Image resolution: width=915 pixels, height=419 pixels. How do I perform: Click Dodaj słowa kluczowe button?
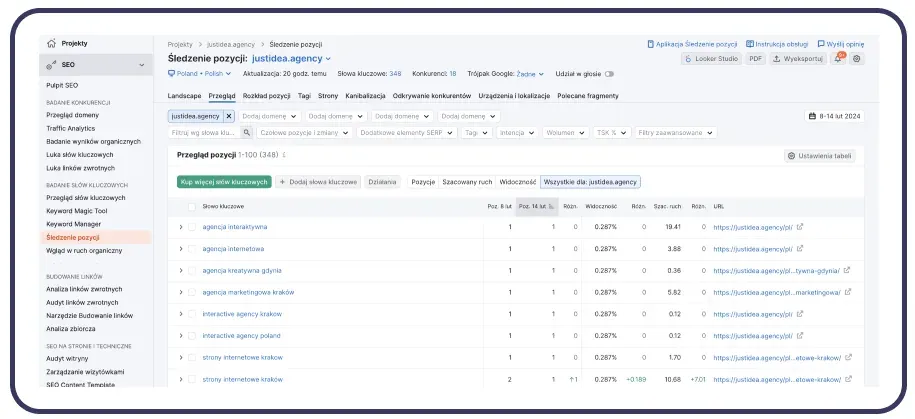coord(318,182)
